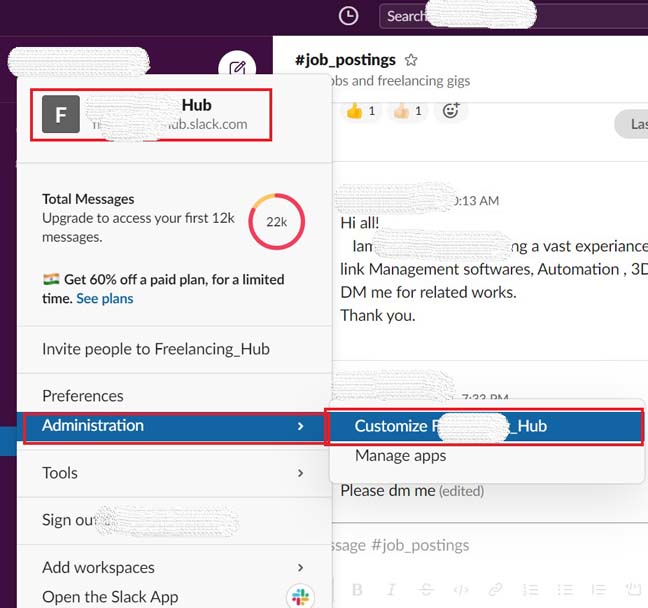The height and width of the screenshot is (608, 648).
Task: Select the Sign out option
Action: 174,520
